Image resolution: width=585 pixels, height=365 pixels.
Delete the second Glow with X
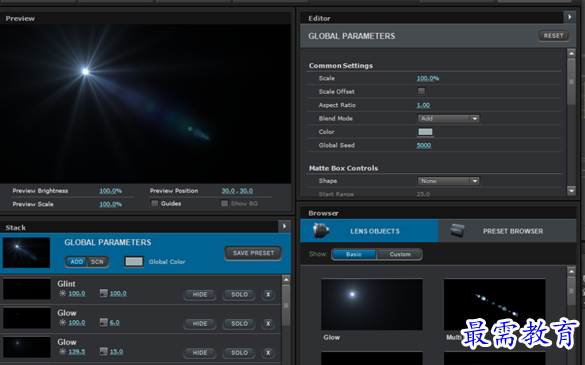268,353
